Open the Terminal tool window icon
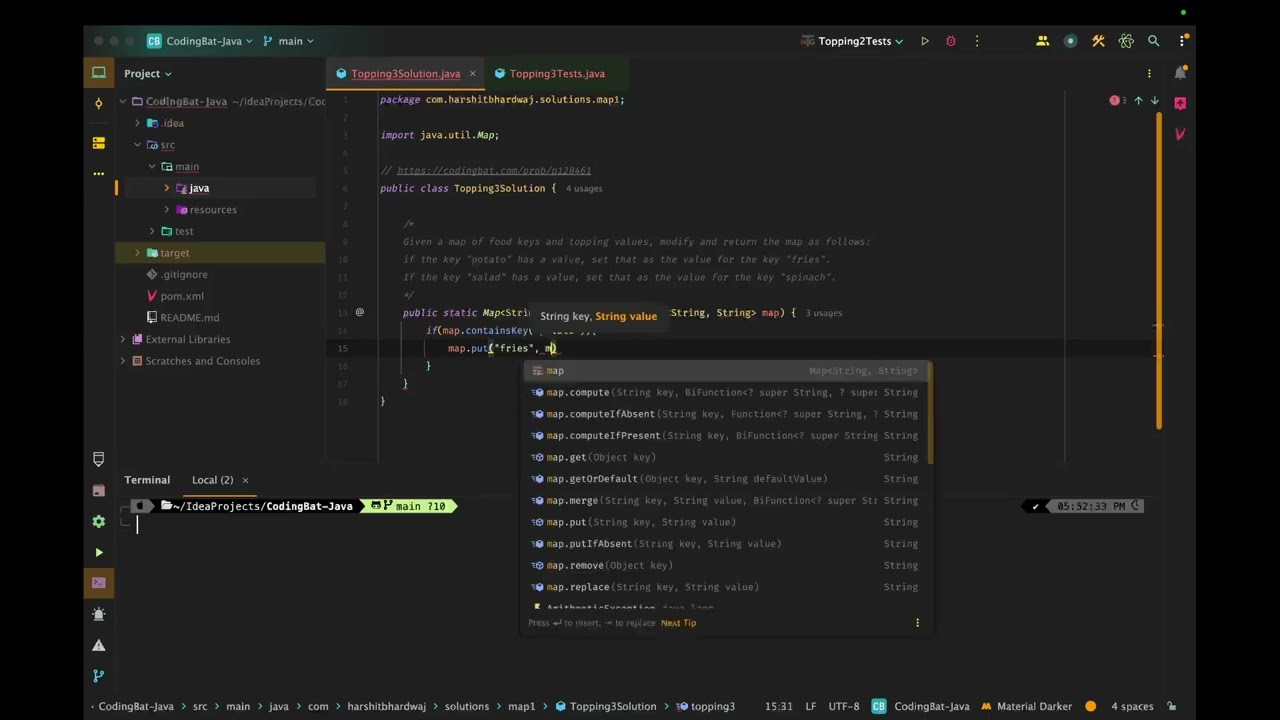1280x720 pixels. pos(99,582)
